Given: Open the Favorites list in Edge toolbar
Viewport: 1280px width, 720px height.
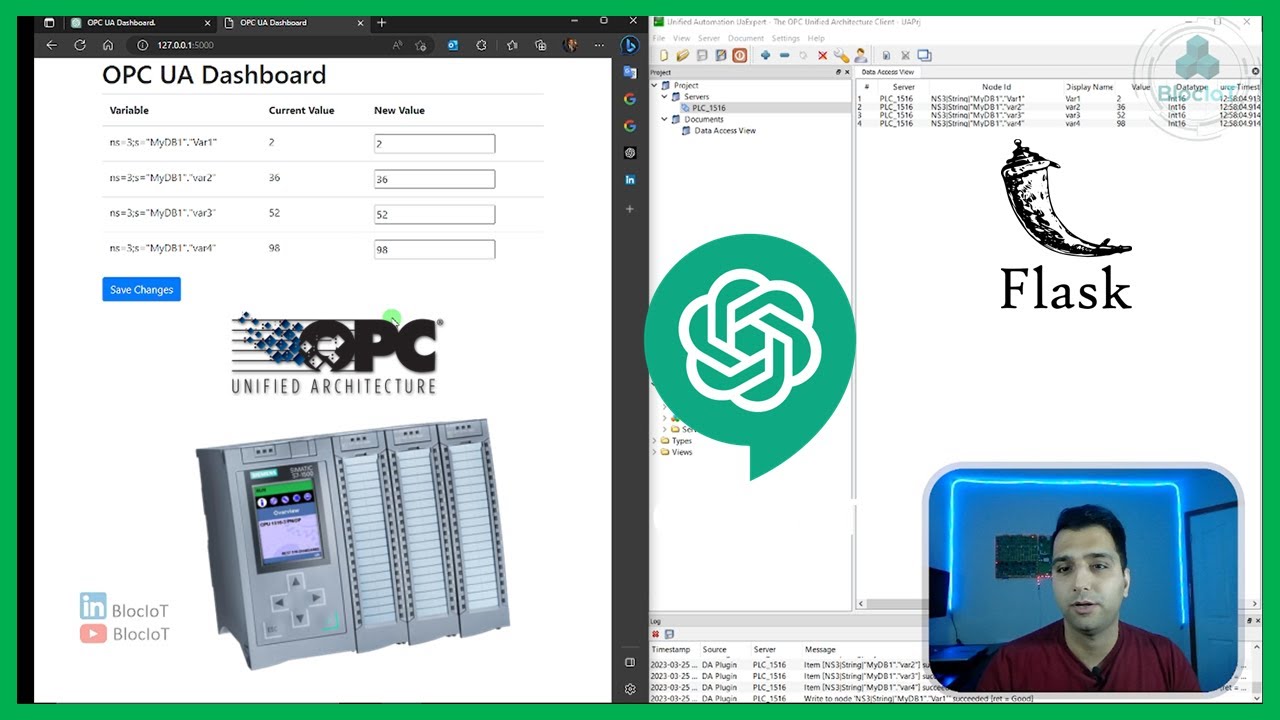Looking at the screenshot, I should [x=512, y=45].
